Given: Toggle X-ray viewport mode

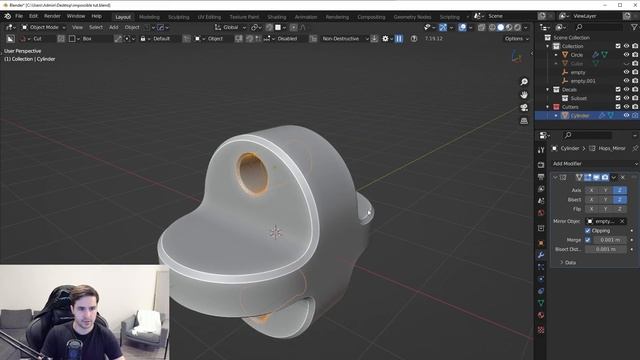Looking at the screenshot, I should tap(482, 27).
